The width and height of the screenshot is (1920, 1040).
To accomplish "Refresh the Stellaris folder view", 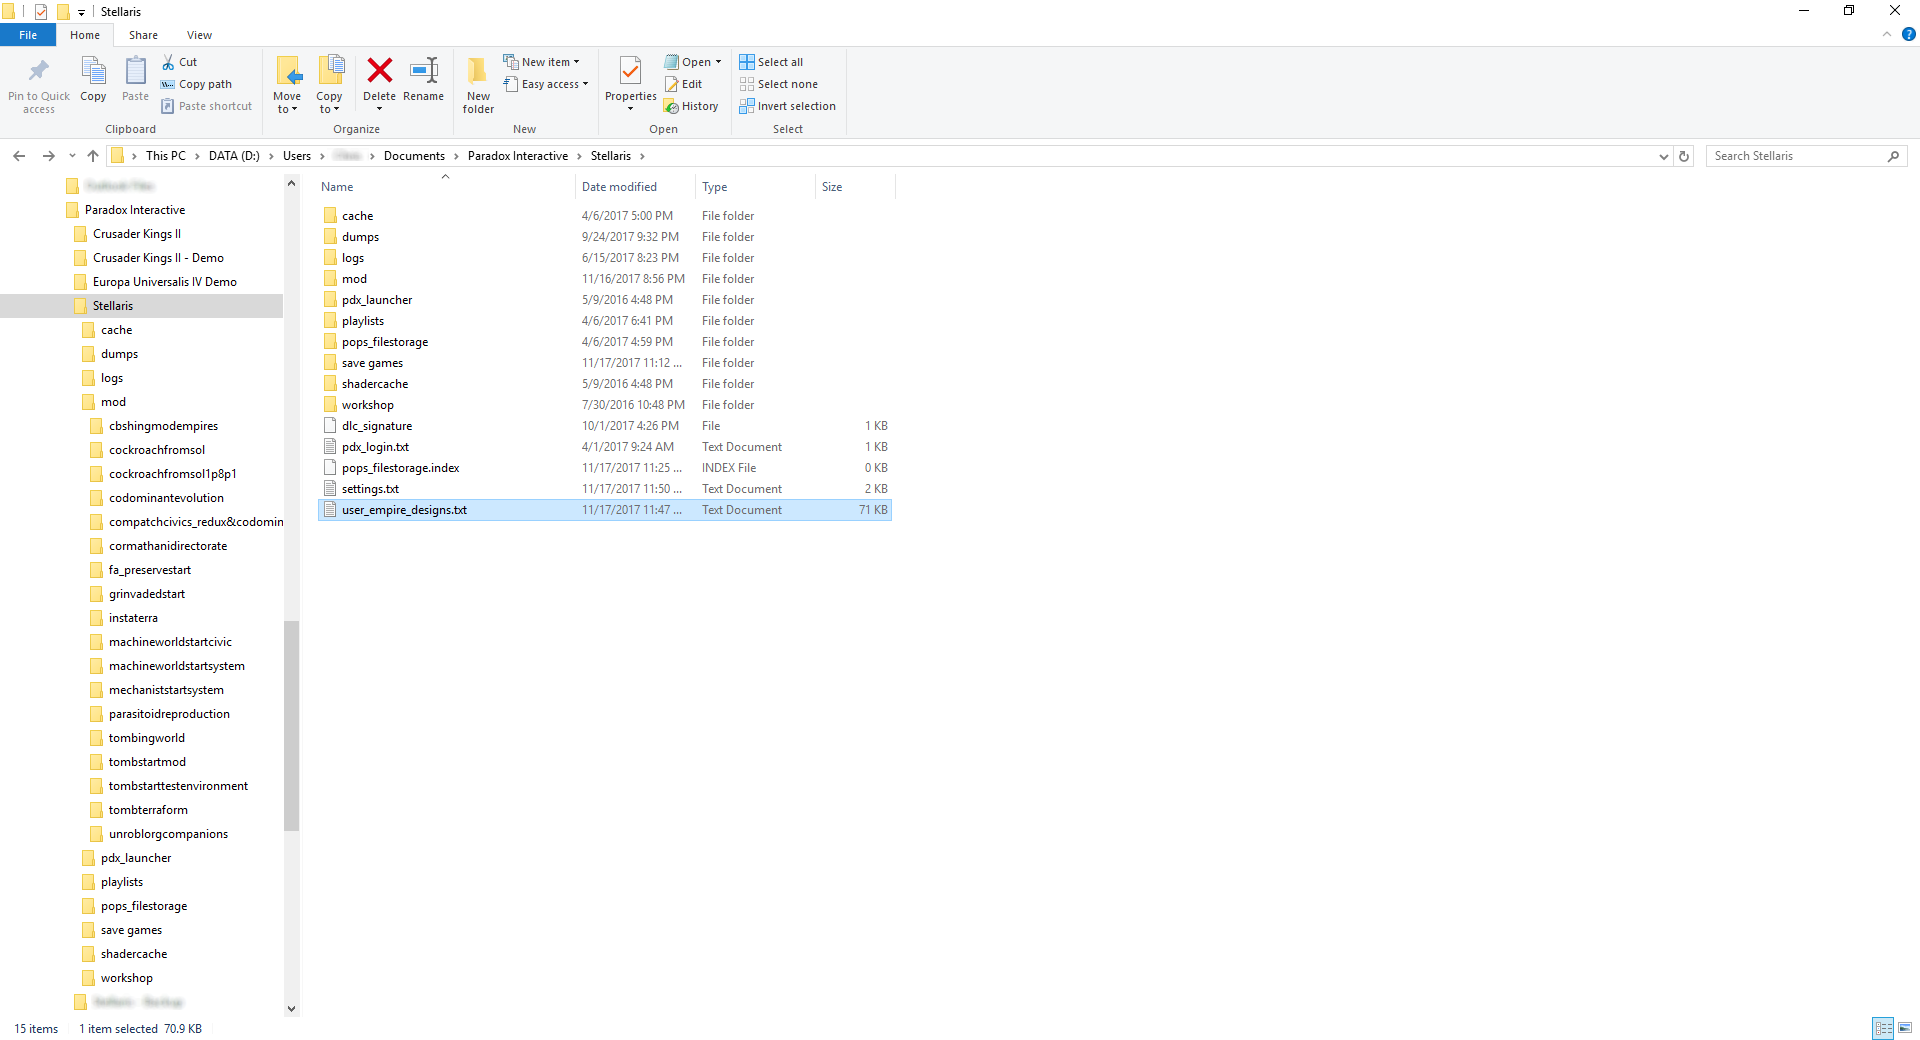I will (x=1684, y=156).
